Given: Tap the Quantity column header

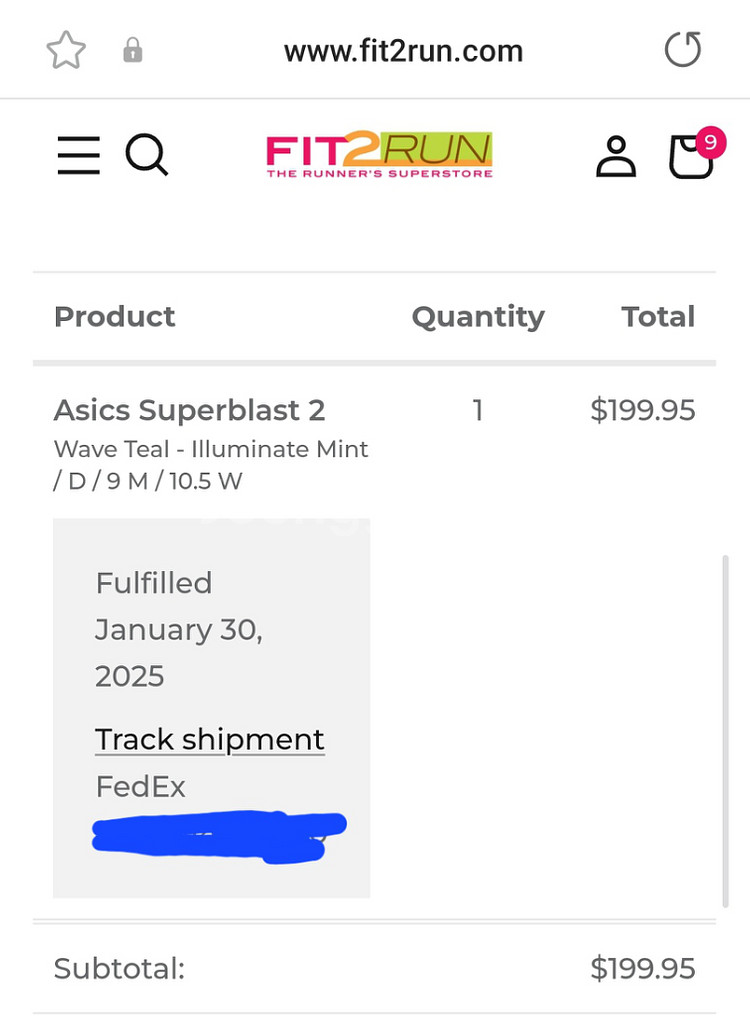Looking at the screenshot, I should tap(478, 317).
